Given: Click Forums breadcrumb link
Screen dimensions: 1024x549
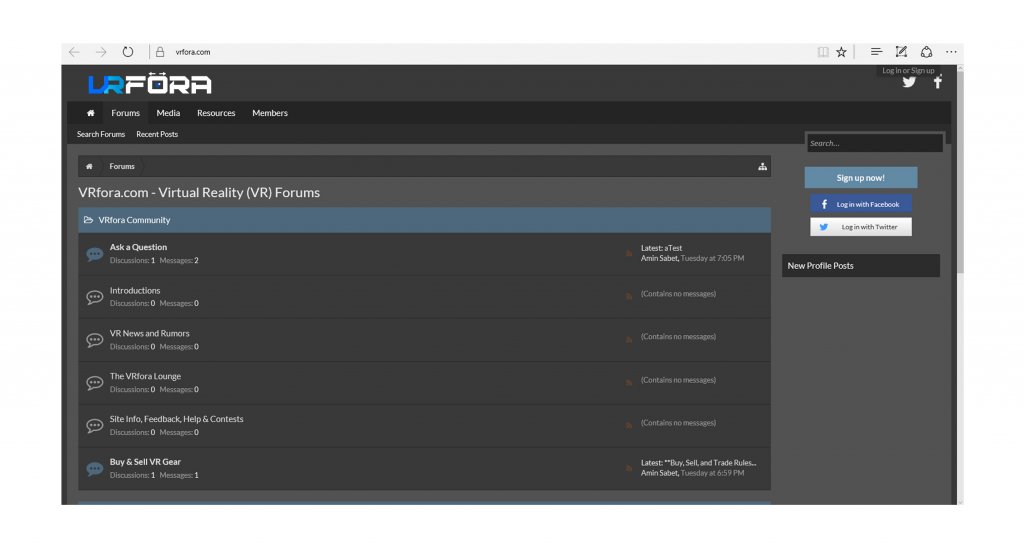Looking at the screenshot, I should pos(122,166).
